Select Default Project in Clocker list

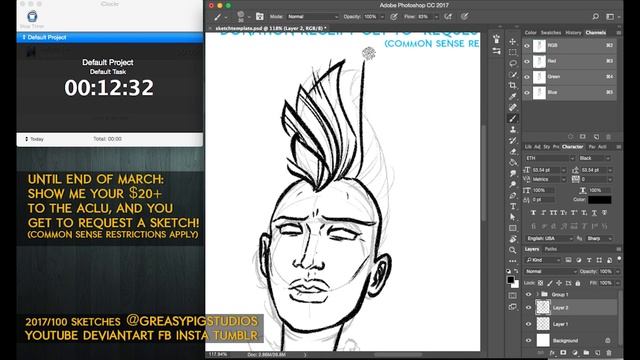click(x=110, y=38)
